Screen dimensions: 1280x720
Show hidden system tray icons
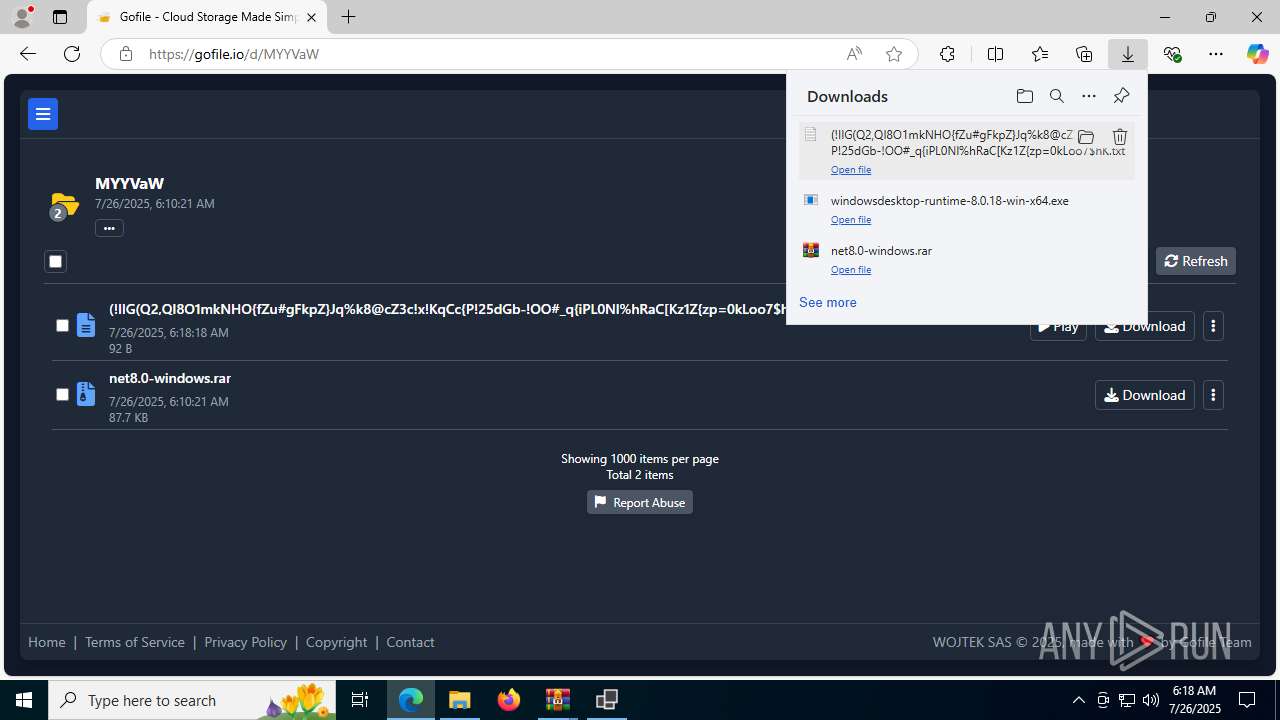1078,700
